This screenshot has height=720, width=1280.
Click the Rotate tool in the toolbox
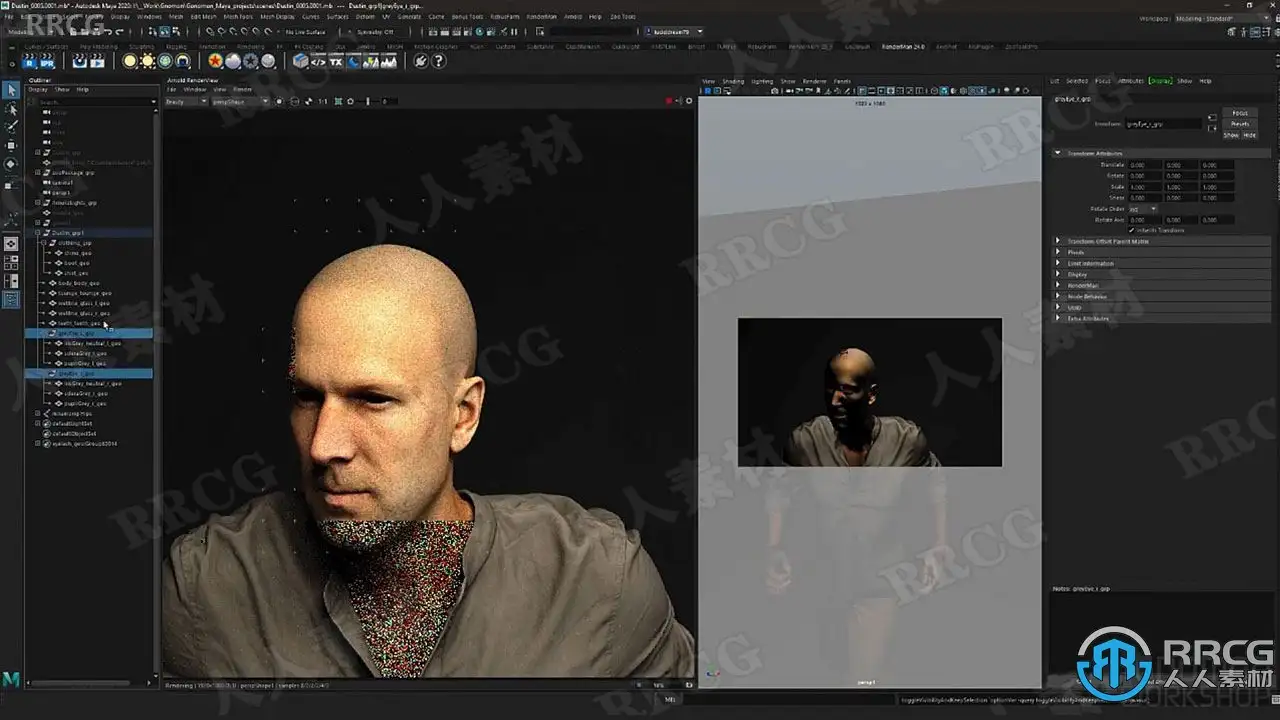pyautogui.click(x=12, y=164)
